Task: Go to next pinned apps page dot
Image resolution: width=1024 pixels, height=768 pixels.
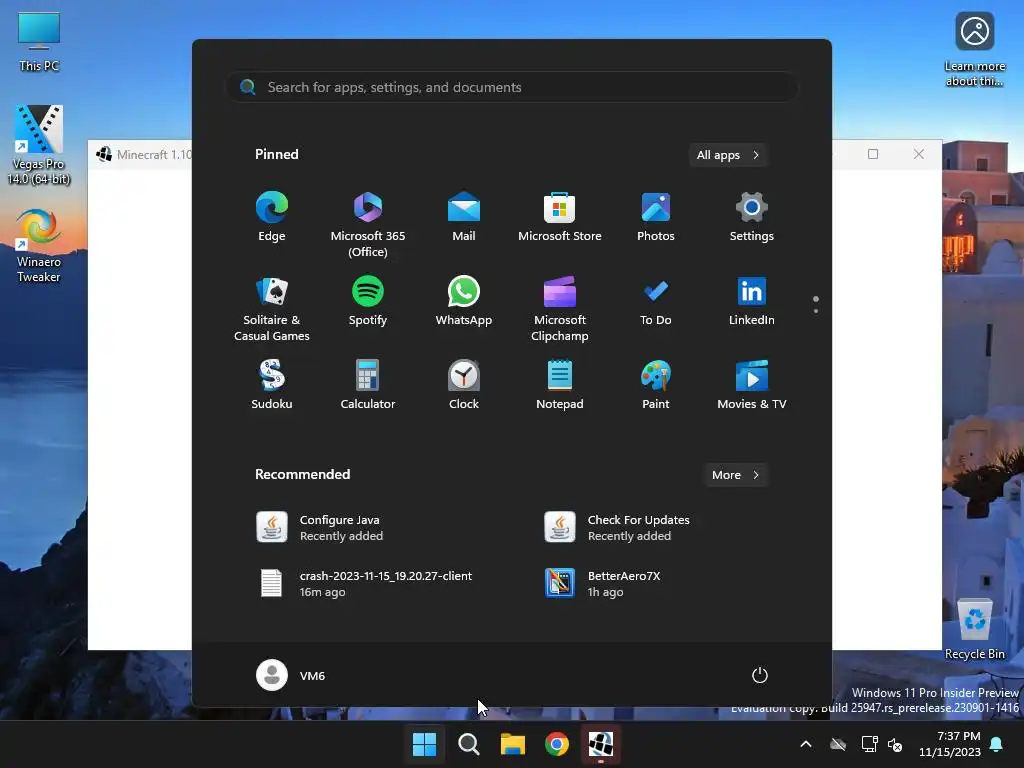Action: click(816, 311)
